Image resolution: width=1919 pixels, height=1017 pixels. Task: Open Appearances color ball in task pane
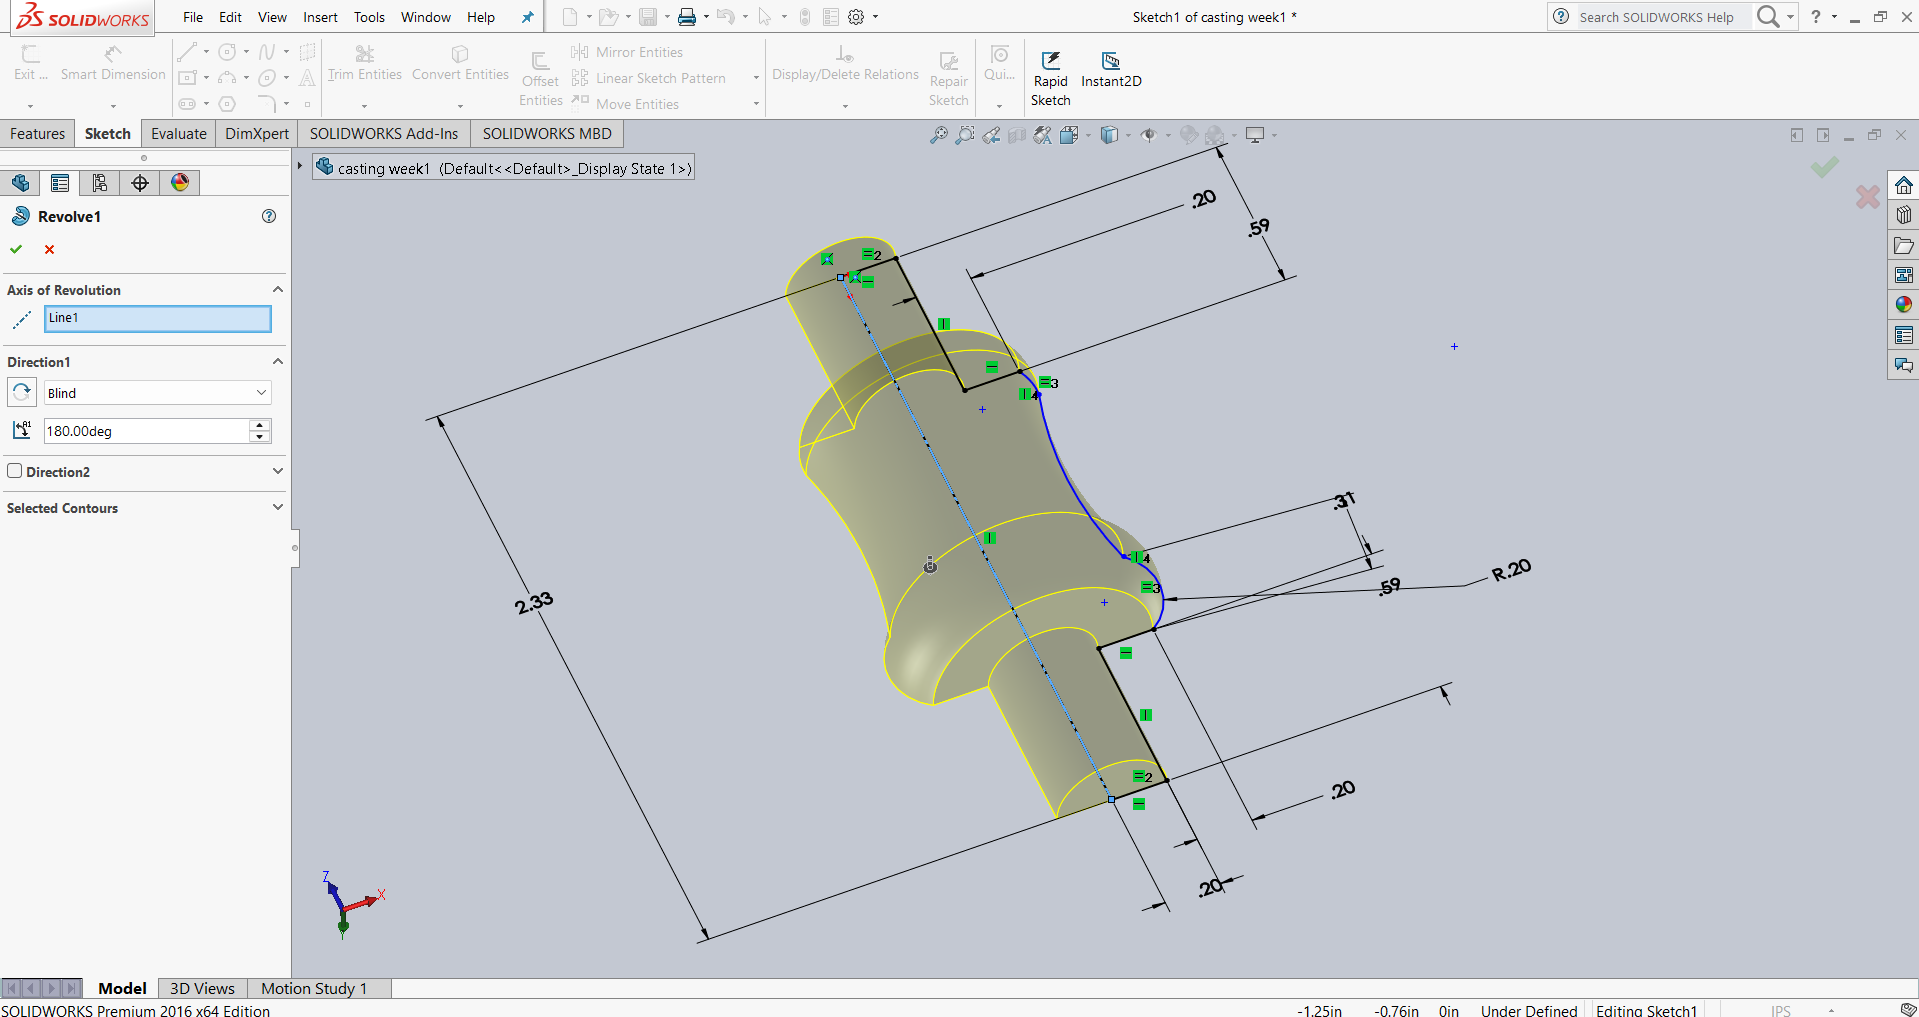pos(1904,305)
